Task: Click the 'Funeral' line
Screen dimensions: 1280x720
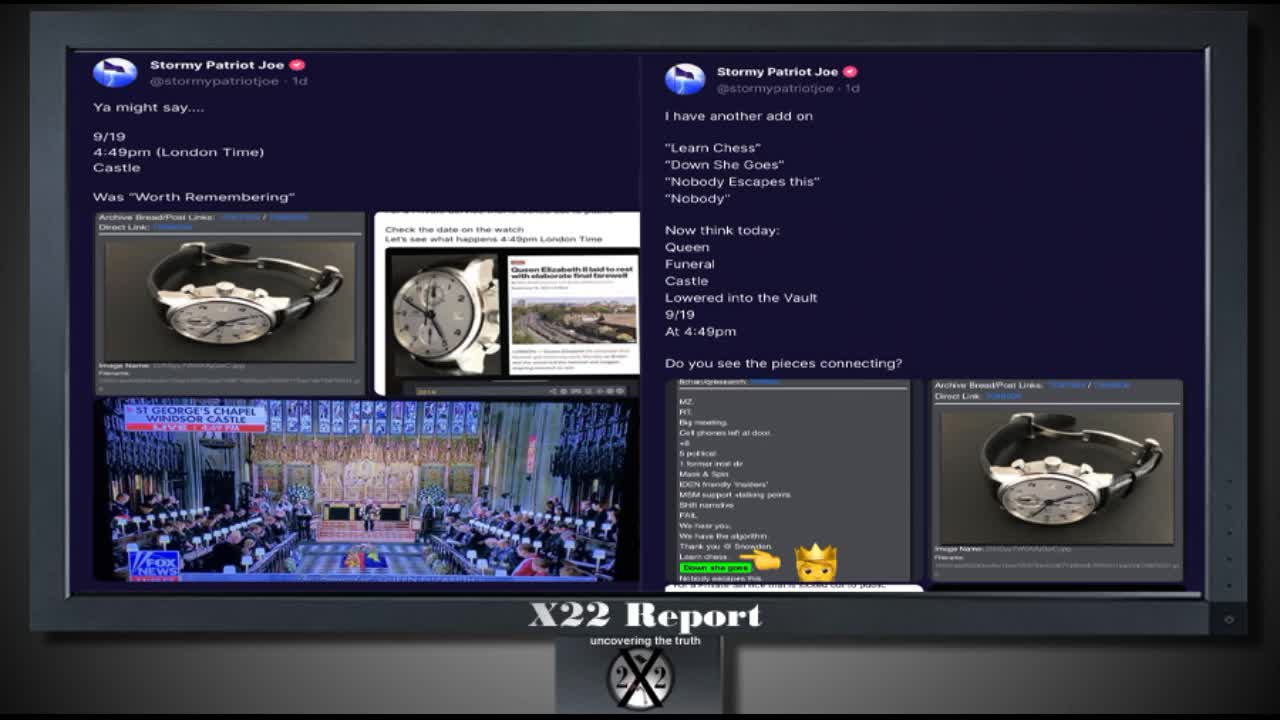Action: (690, 264)
